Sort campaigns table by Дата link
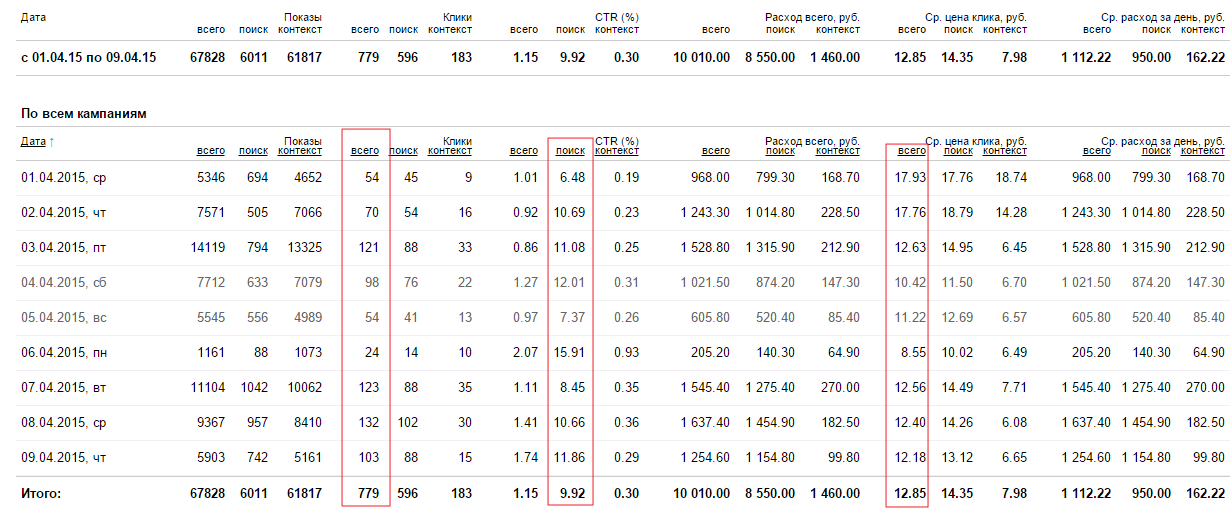The image size is (1230, 509). point(33,141)
